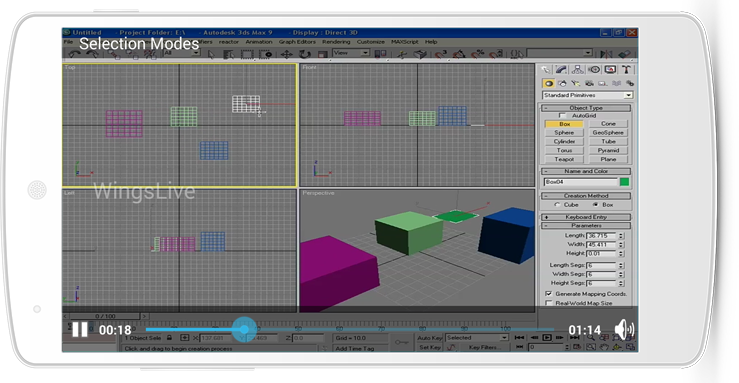Open the Modify panel tab icon
The height and width of the screenshot is (383, 739).
561,70
